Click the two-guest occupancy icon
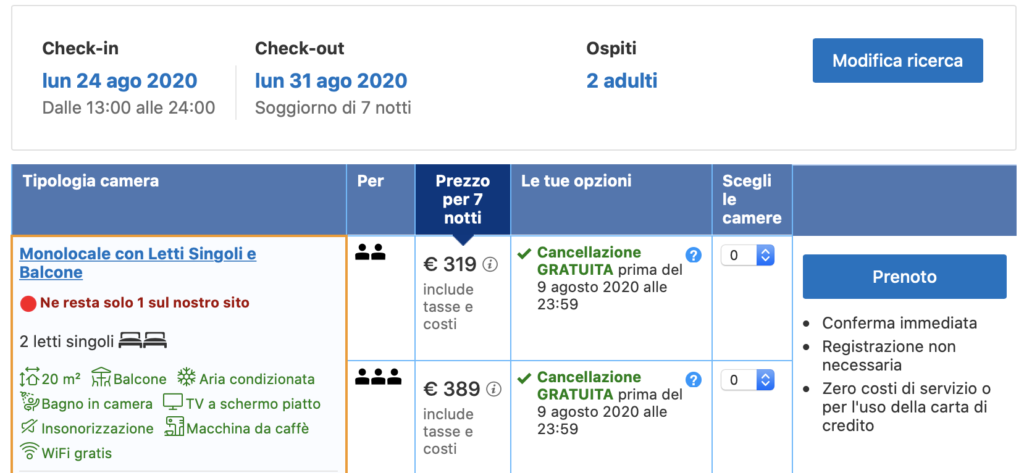The width and height of the screenshot is (1024, 473). 370,253
